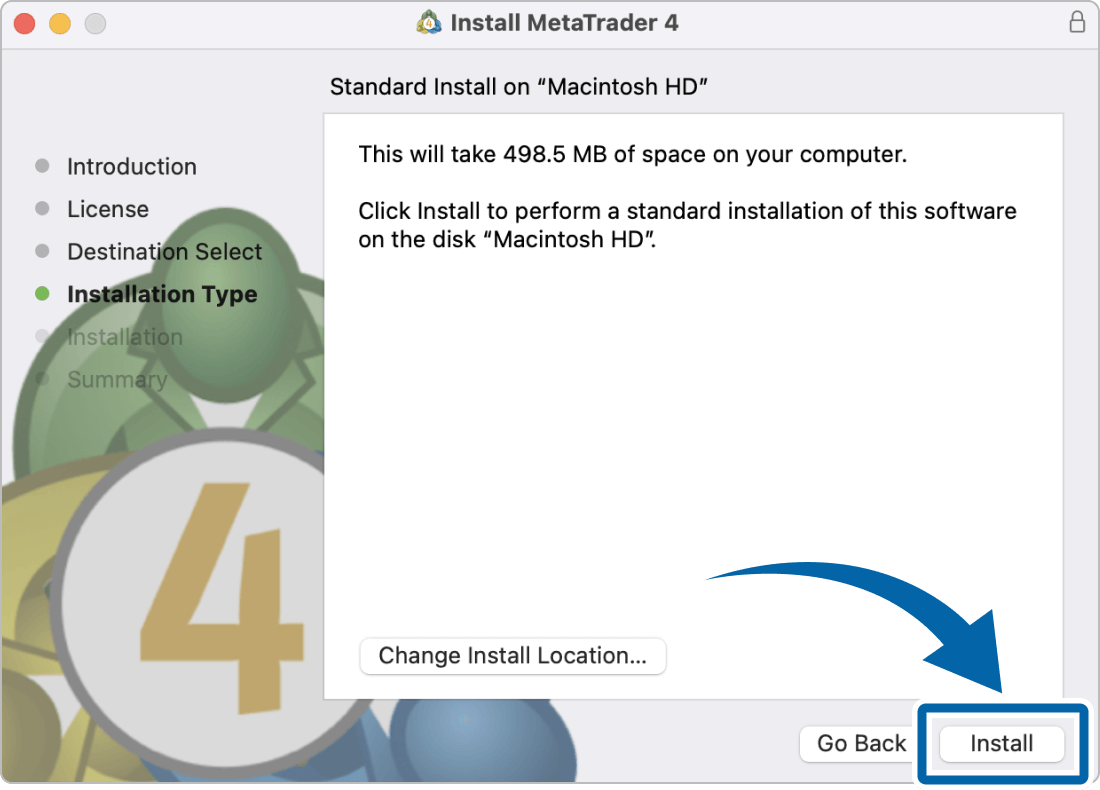The height and width of the screenshot is (790, 1100).
Task: Click the "Standard Install on Macintosh HD" heading
Action: coord(518,87)
